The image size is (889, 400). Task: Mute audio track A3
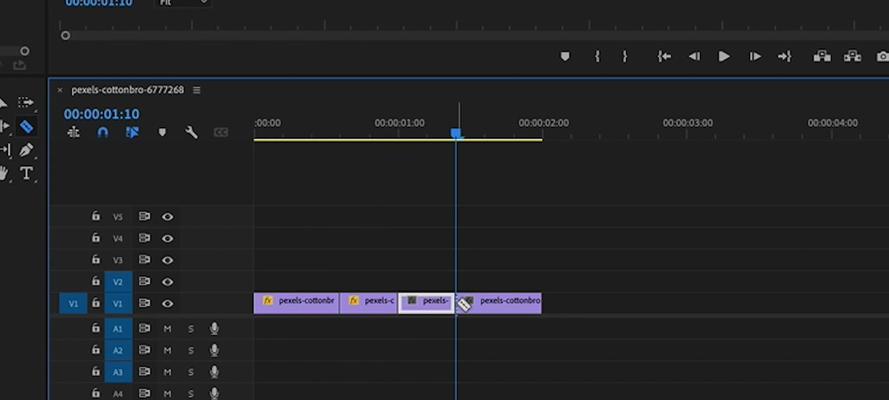pos(167,372)
